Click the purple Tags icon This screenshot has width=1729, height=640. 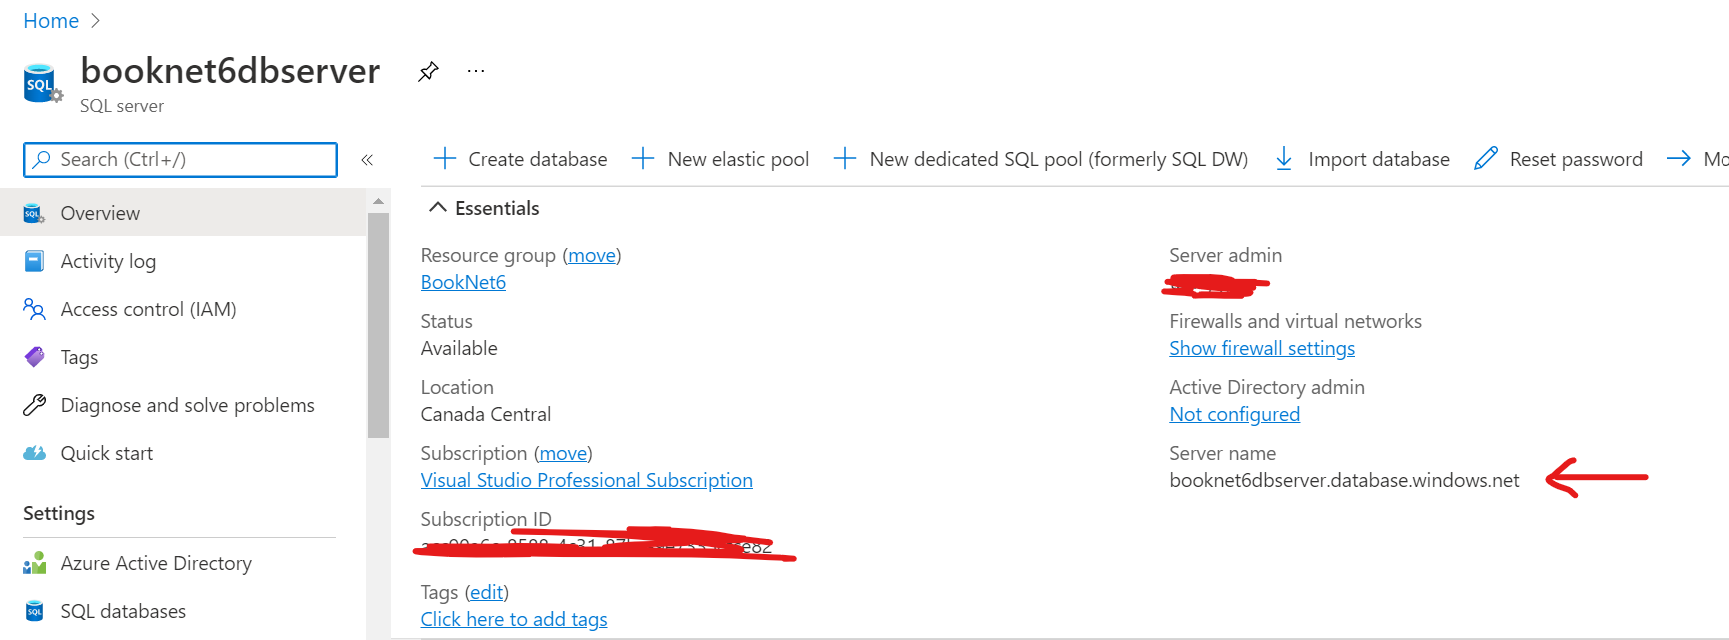pos(34,357)
